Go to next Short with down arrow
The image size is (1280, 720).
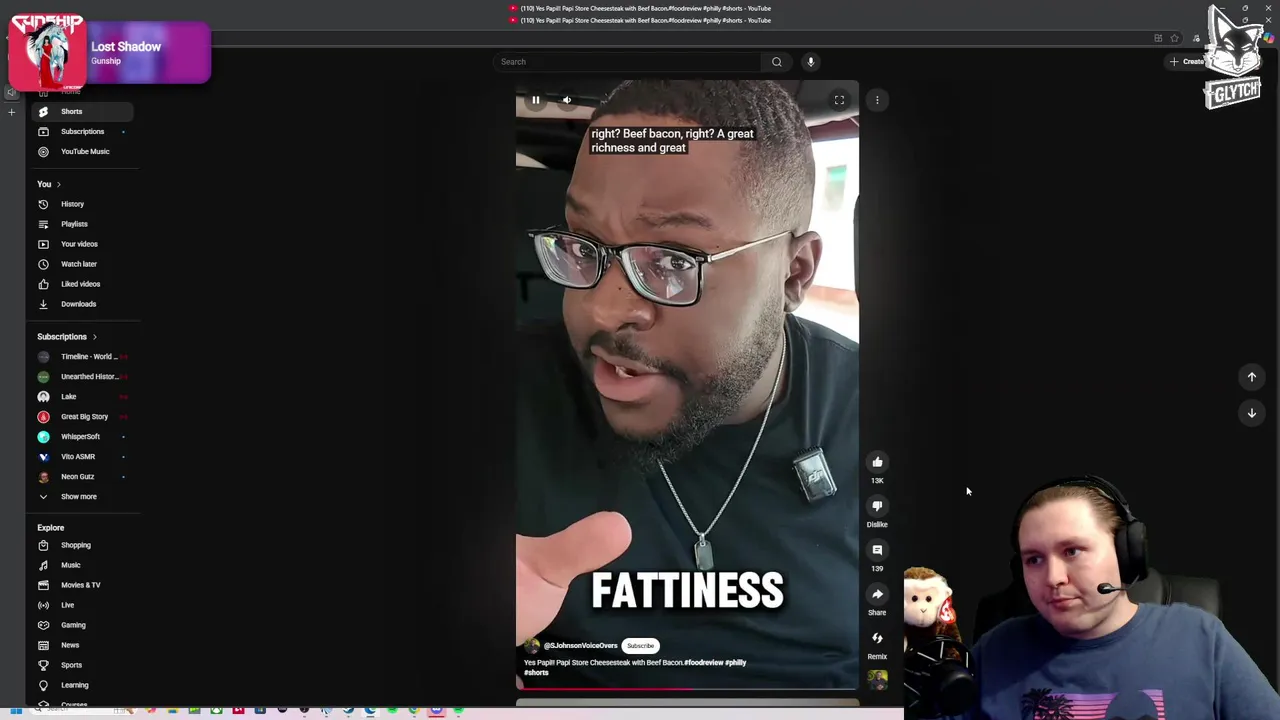pyautogui.click(x=1251, y=413)
